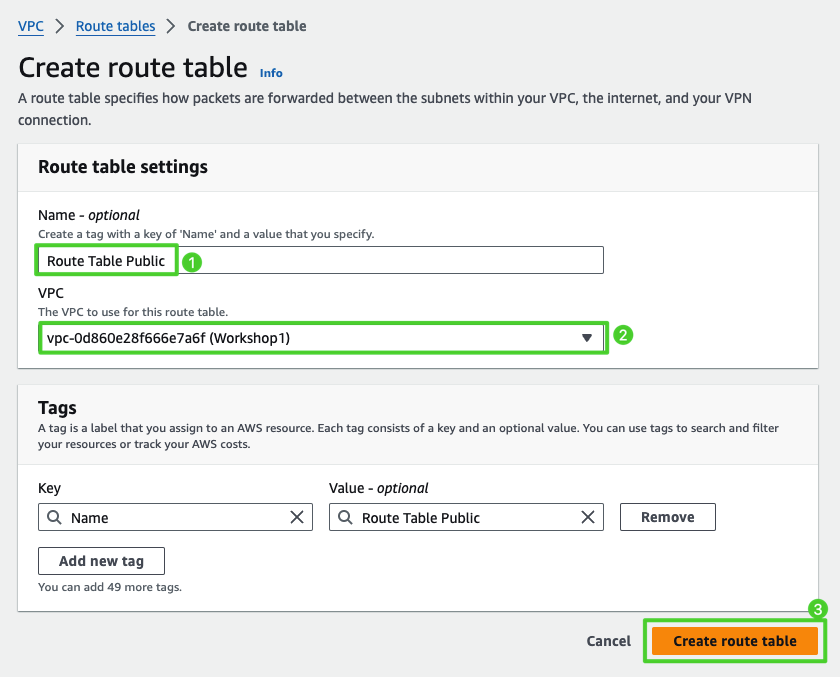This screenshot has height=677, width=840.
Task: Click the green step 3 marker badge
Action: click(x=817, y=609)
